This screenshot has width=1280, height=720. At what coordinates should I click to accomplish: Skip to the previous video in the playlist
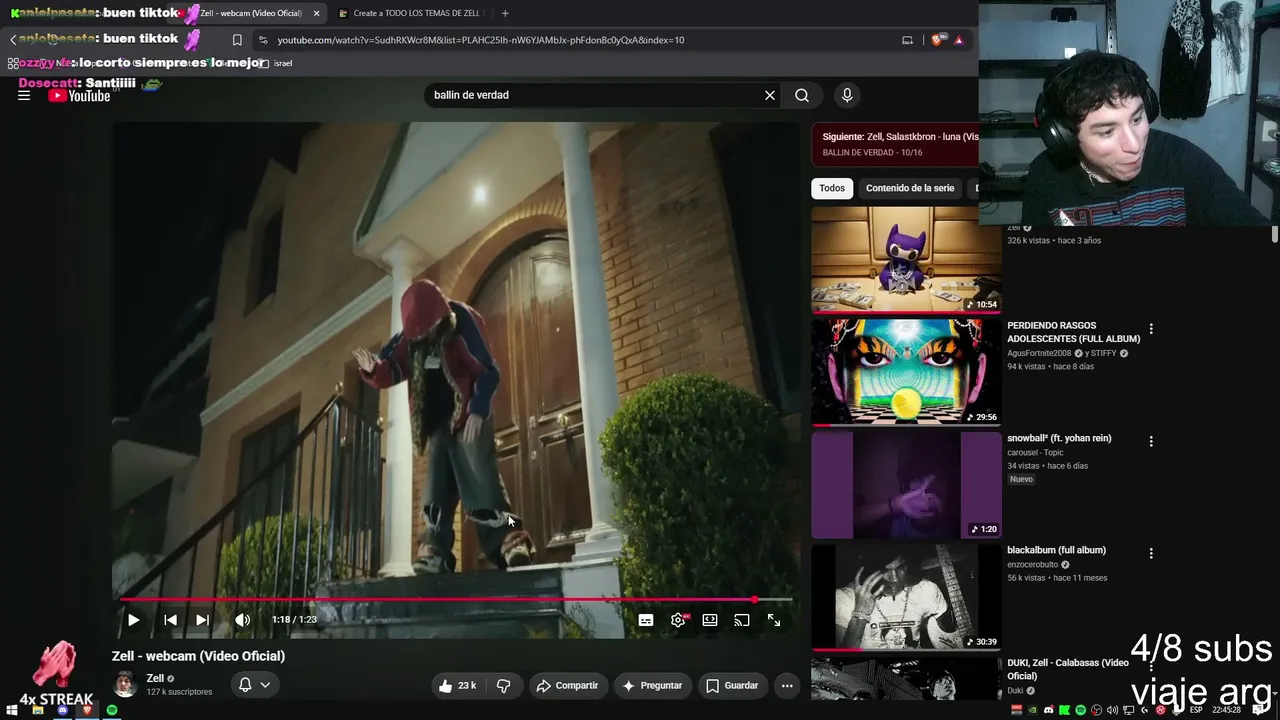170,620
